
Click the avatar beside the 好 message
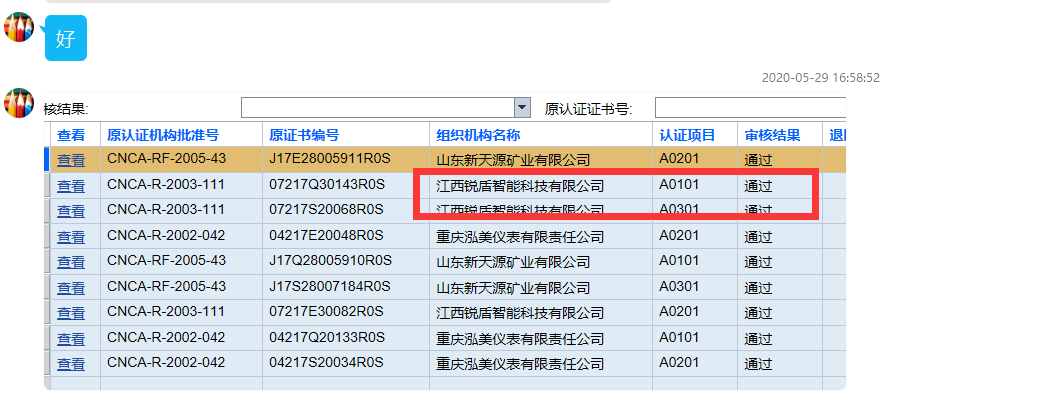pos(19,26)
